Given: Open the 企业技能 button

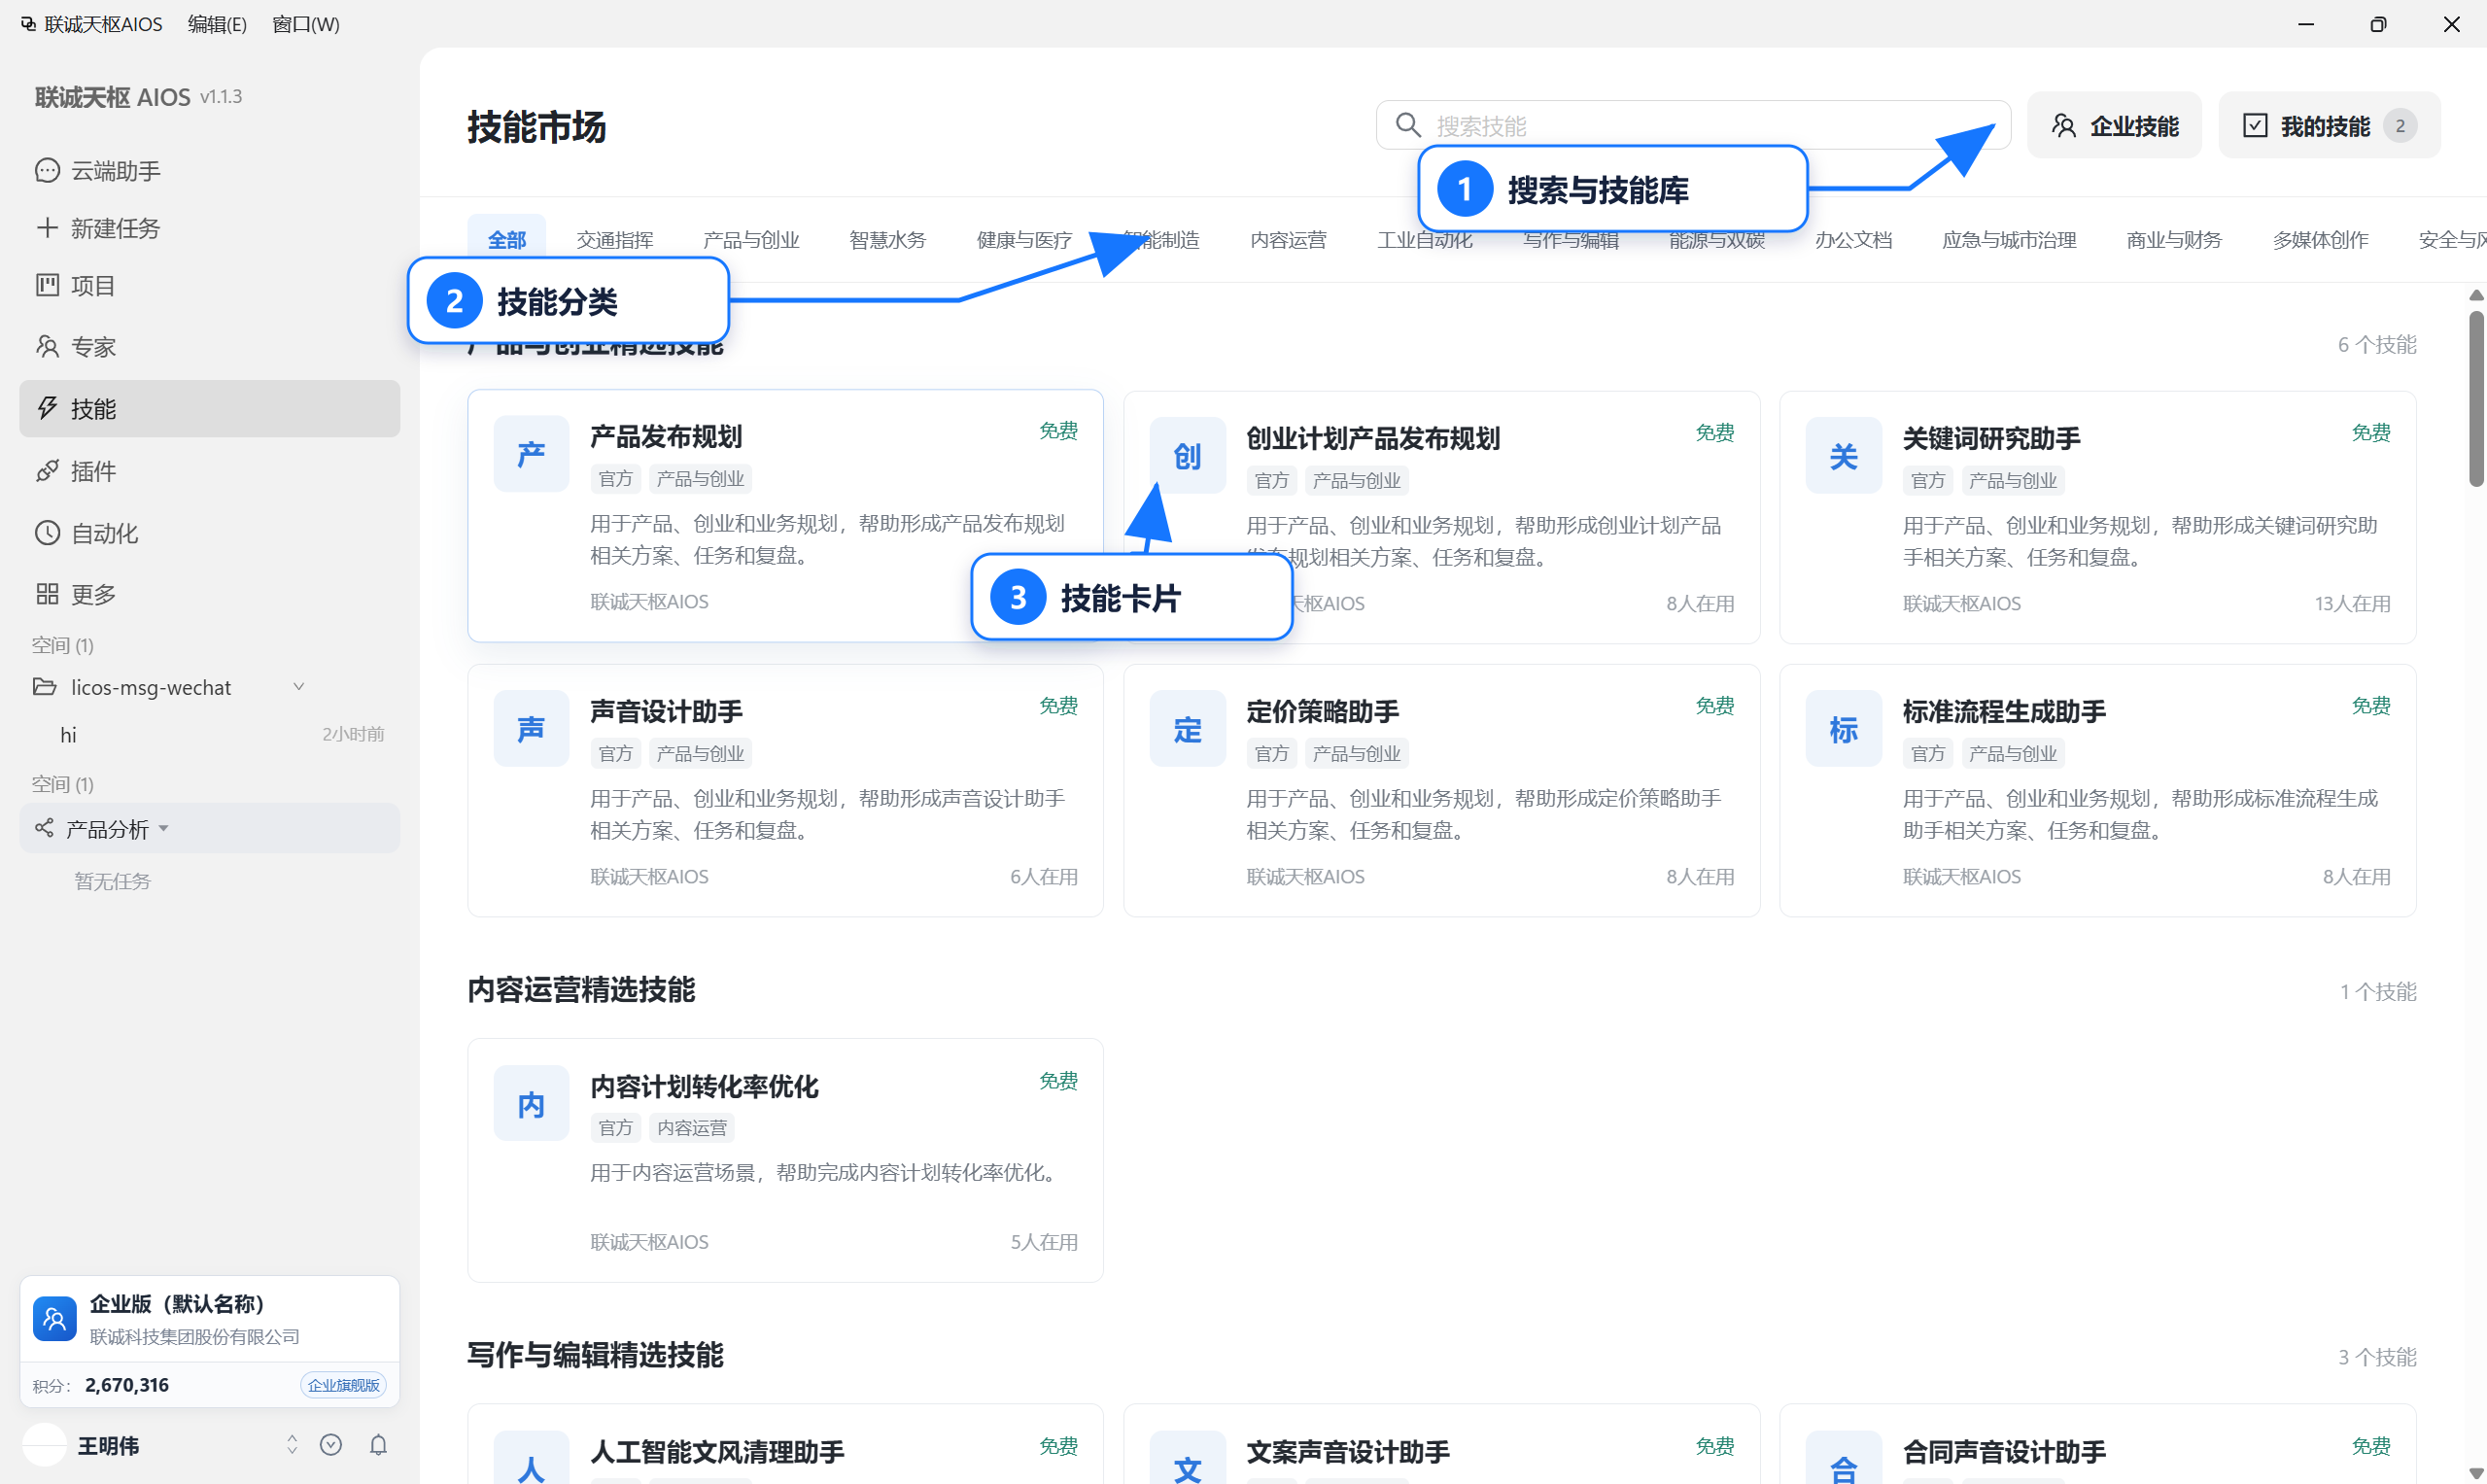Looking at the screenshot, I should coord(2114,125).
